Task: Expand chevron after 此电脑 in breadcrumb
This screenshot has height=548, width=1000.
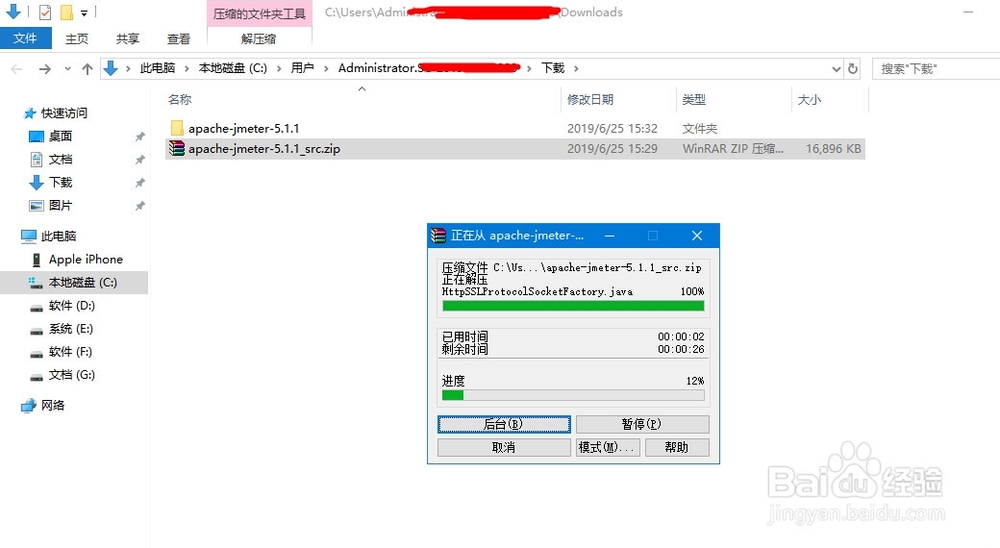Action: point(187,68)
